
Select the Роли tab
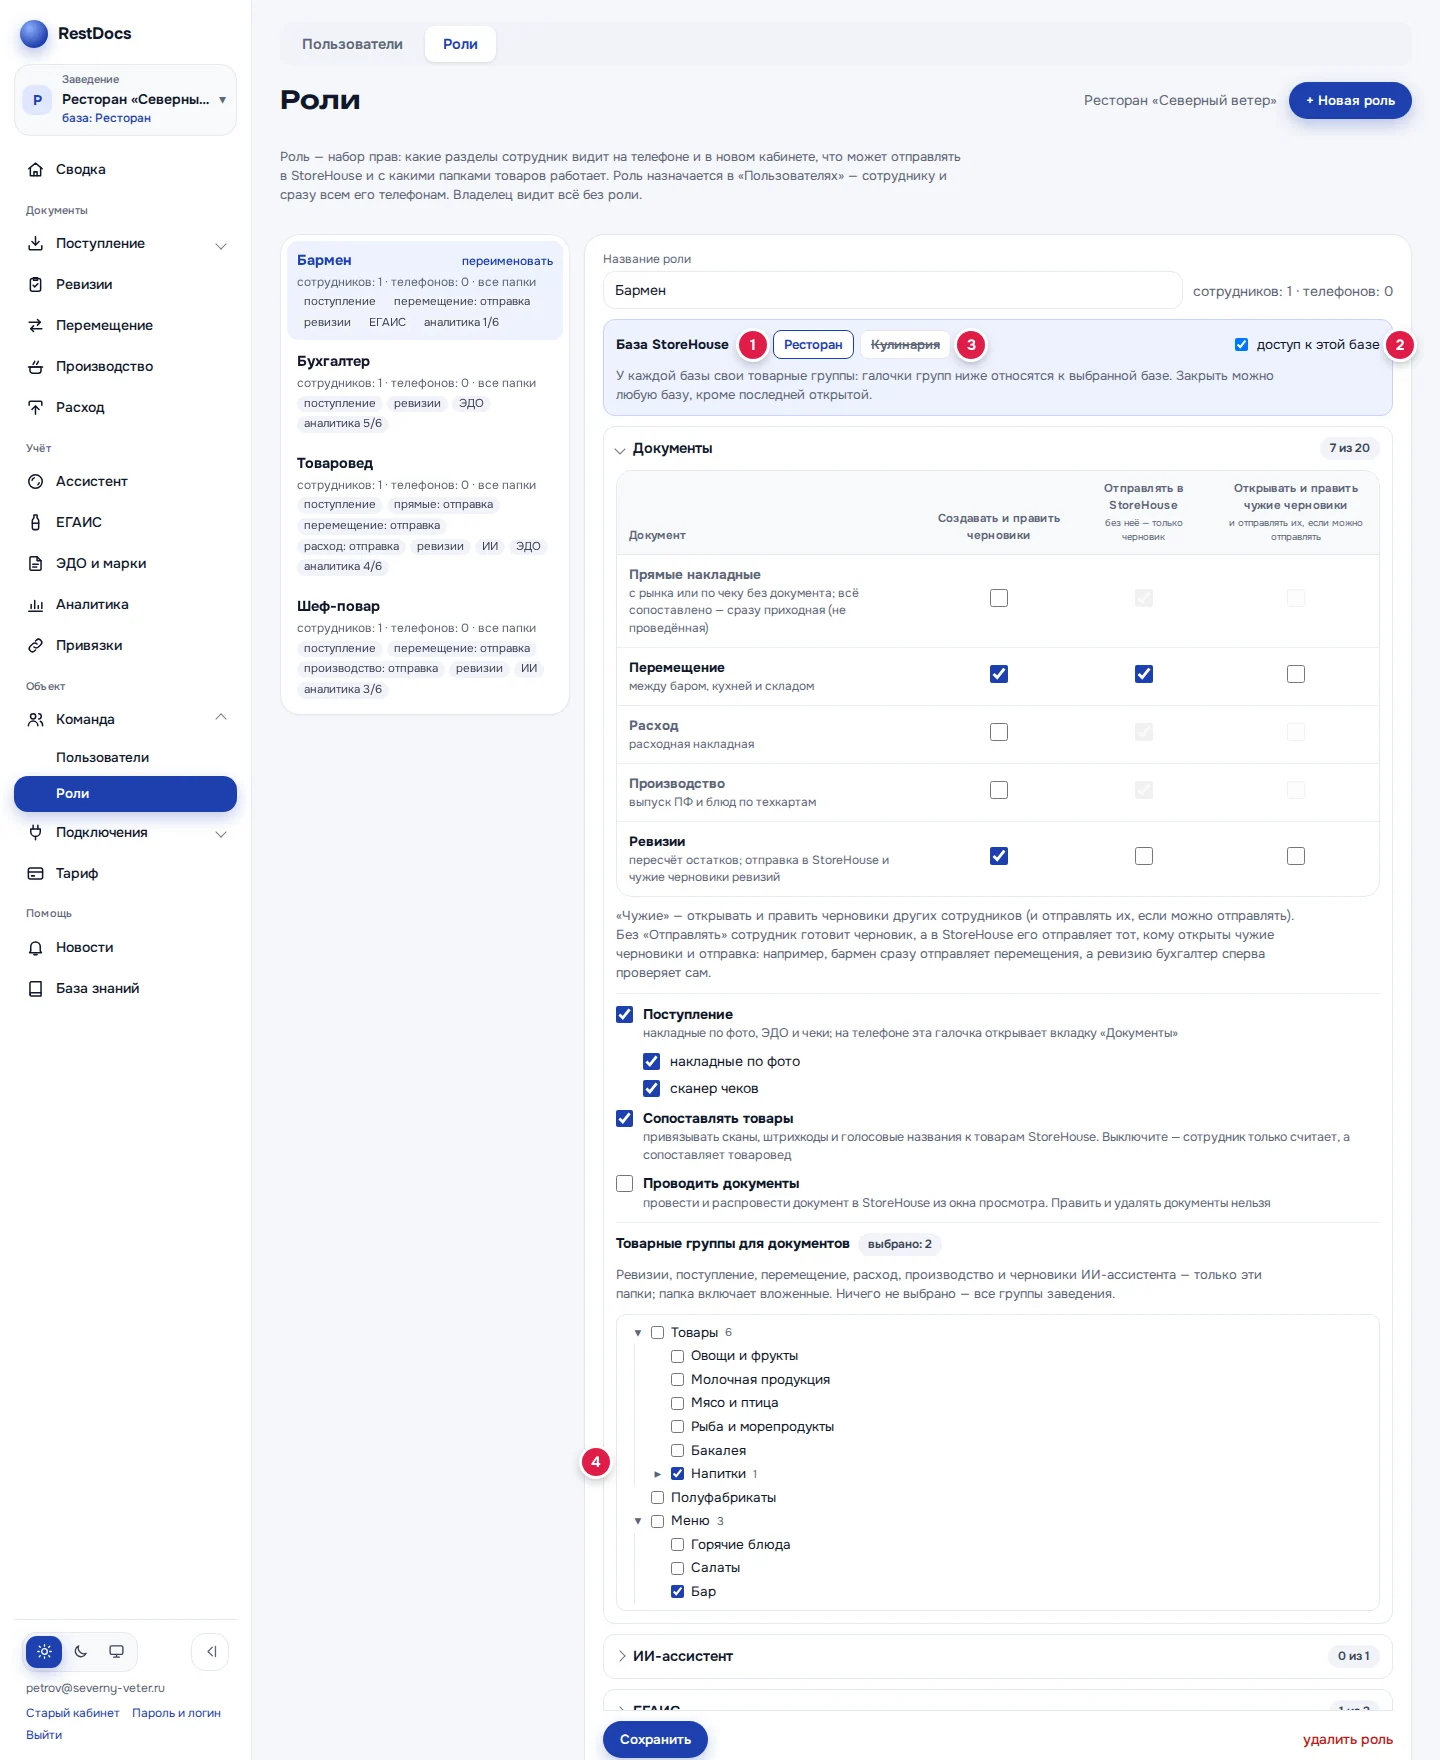tap(460, 44)
